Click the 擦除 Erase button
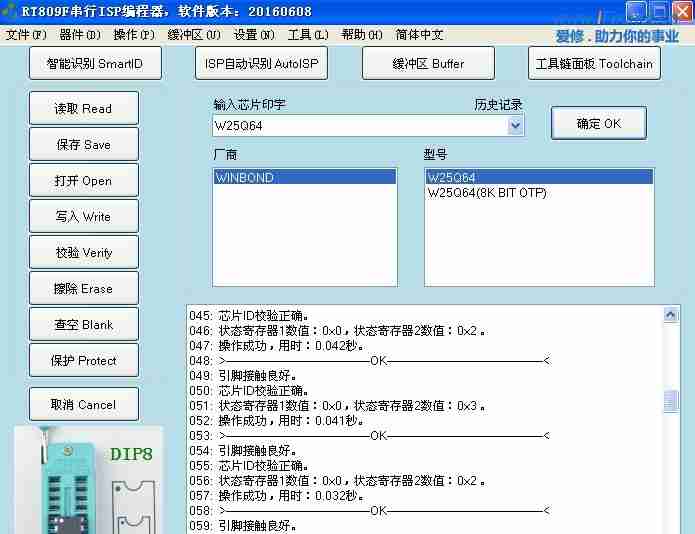This screenshot has height=534, width=695. [84, 289]
